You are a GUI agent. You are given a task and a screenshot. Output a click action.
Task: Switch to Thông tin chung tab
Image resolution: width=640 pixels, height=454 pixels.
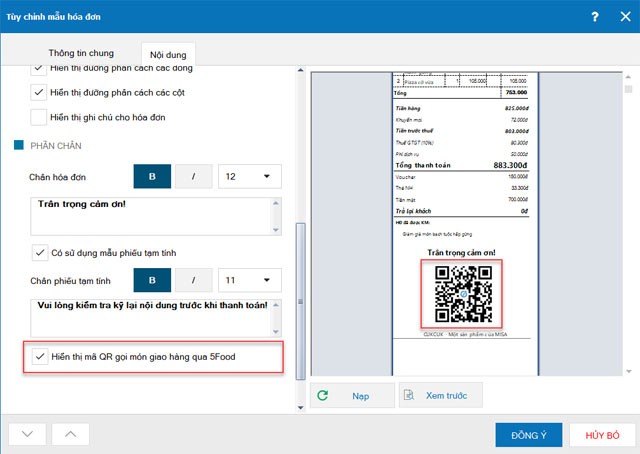pyautogui.click(x=81, y=52)
